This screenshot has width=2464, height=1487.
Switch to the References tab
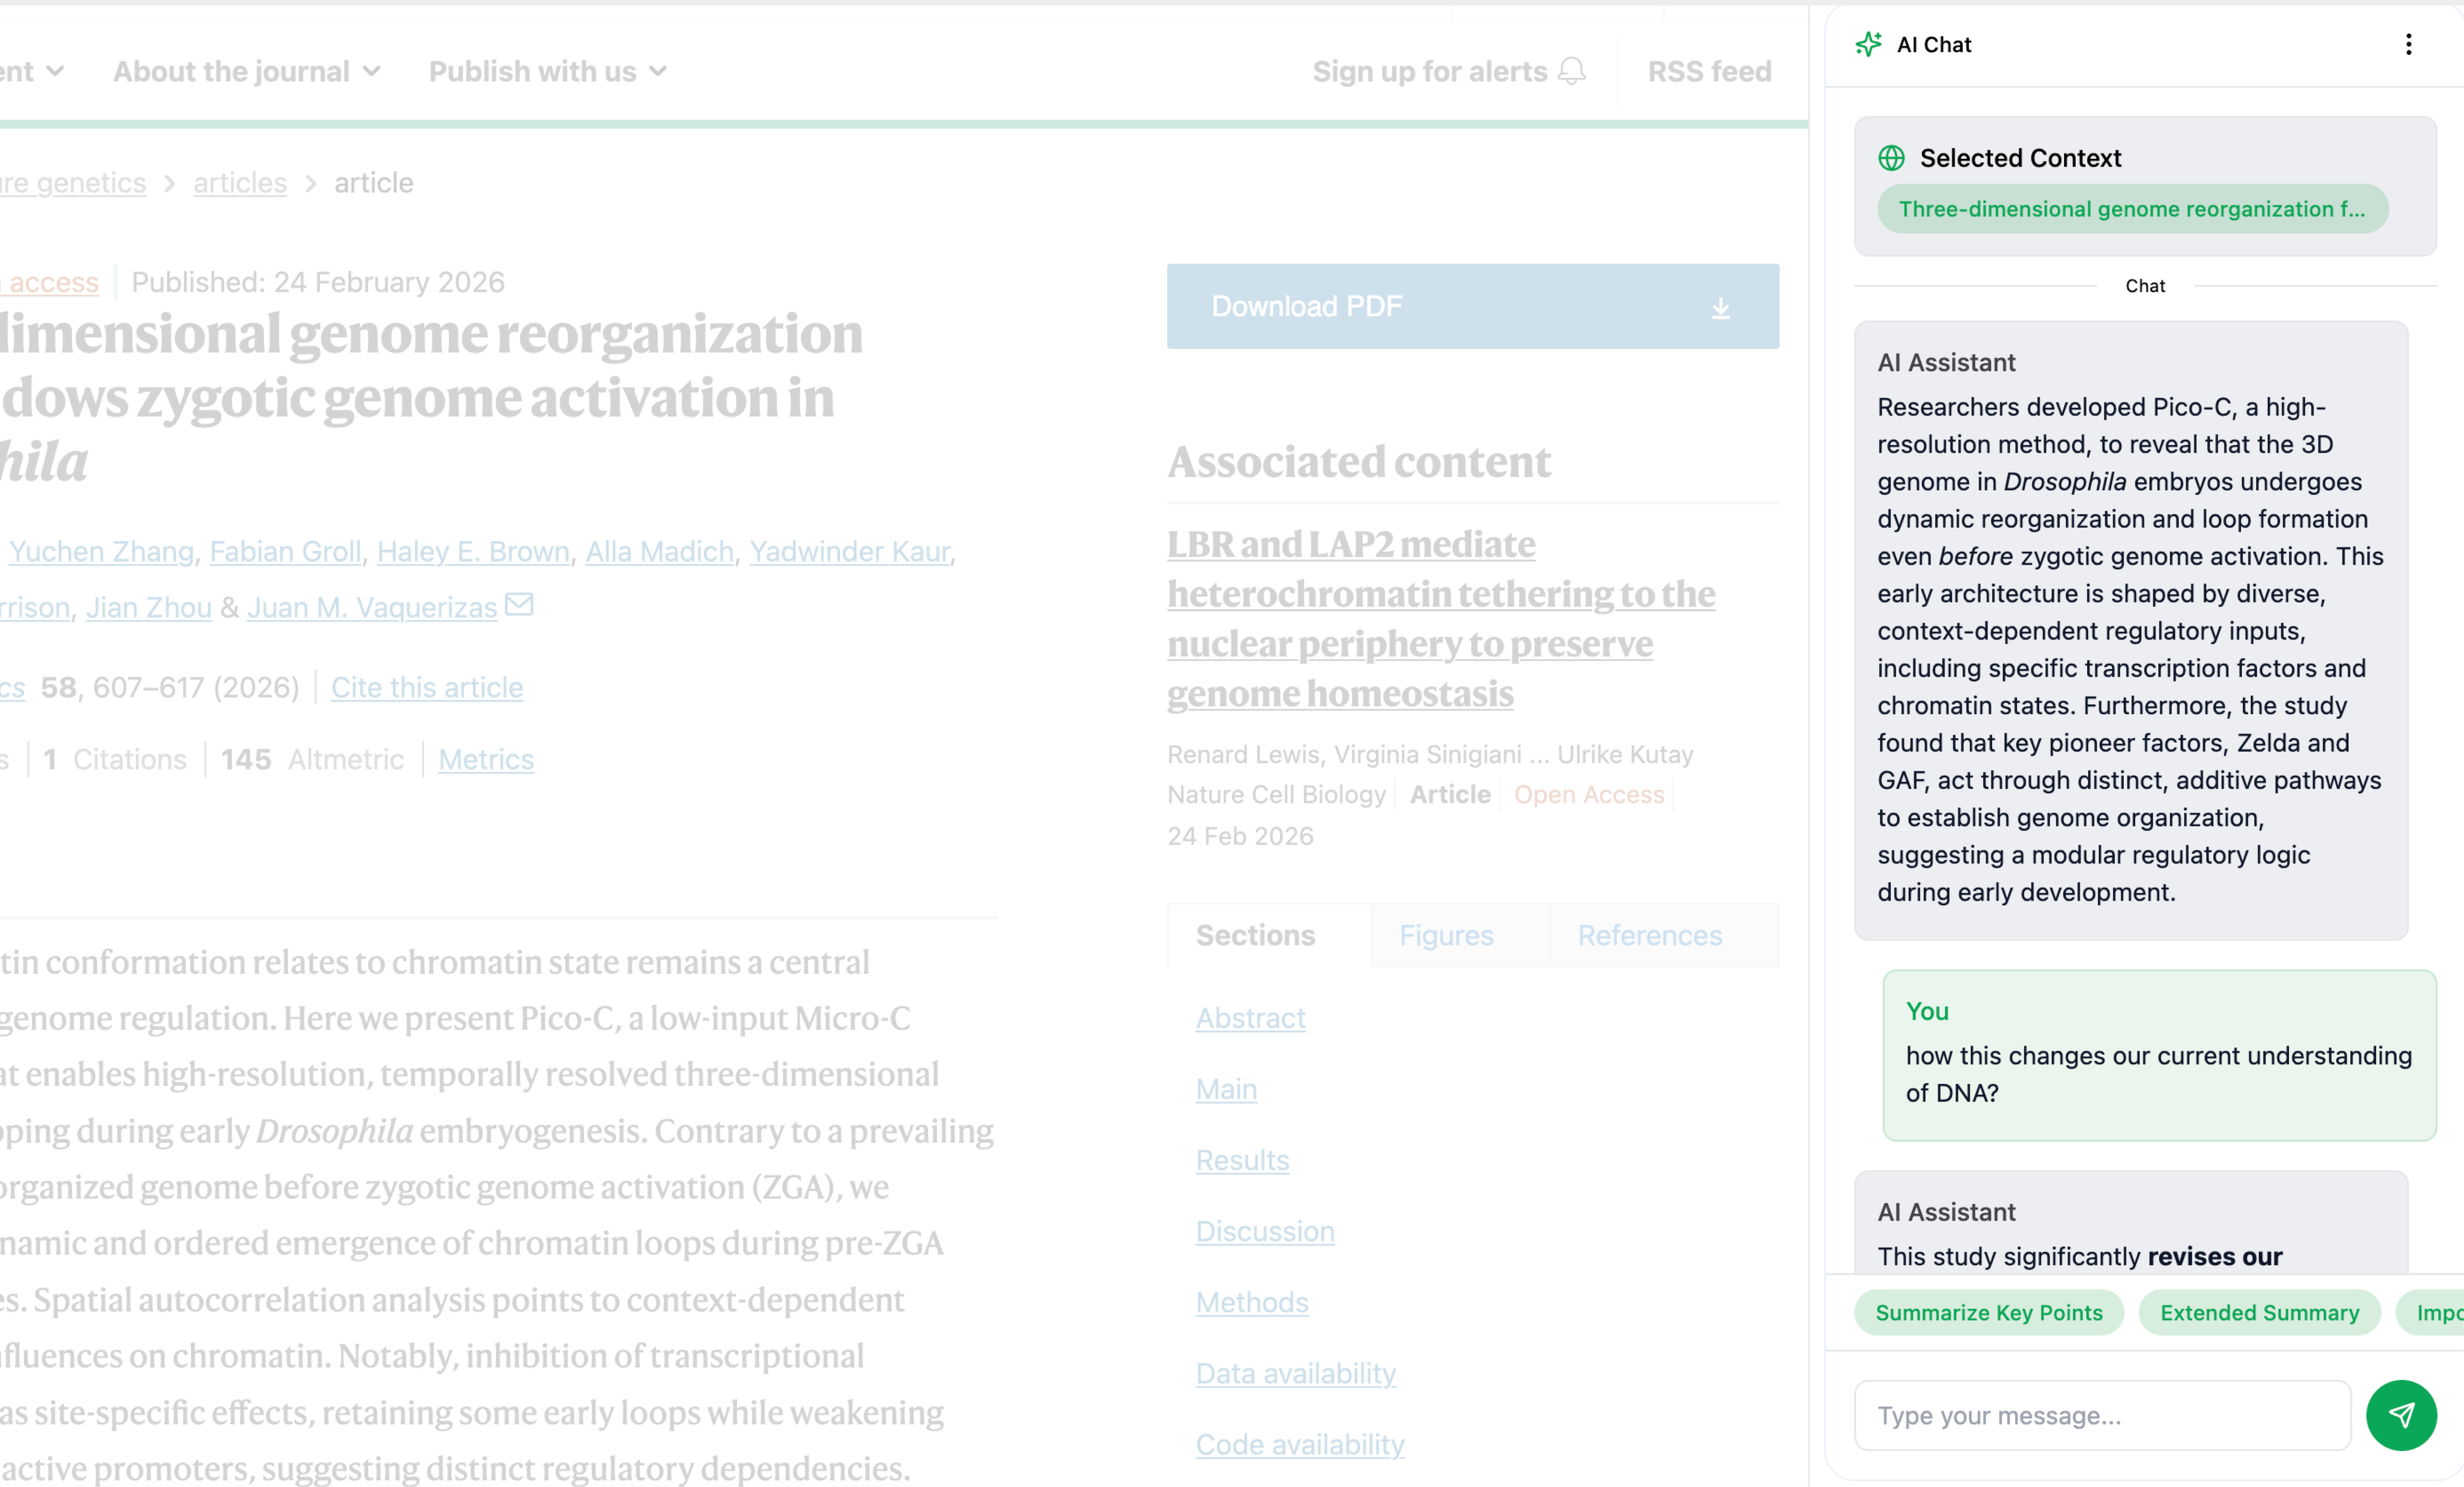[1649, 935]
